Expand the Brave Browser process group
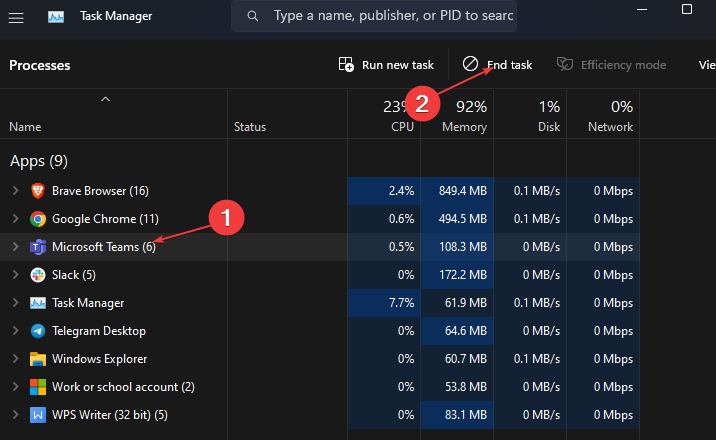The image size is (716, 440). click(15, 190)
